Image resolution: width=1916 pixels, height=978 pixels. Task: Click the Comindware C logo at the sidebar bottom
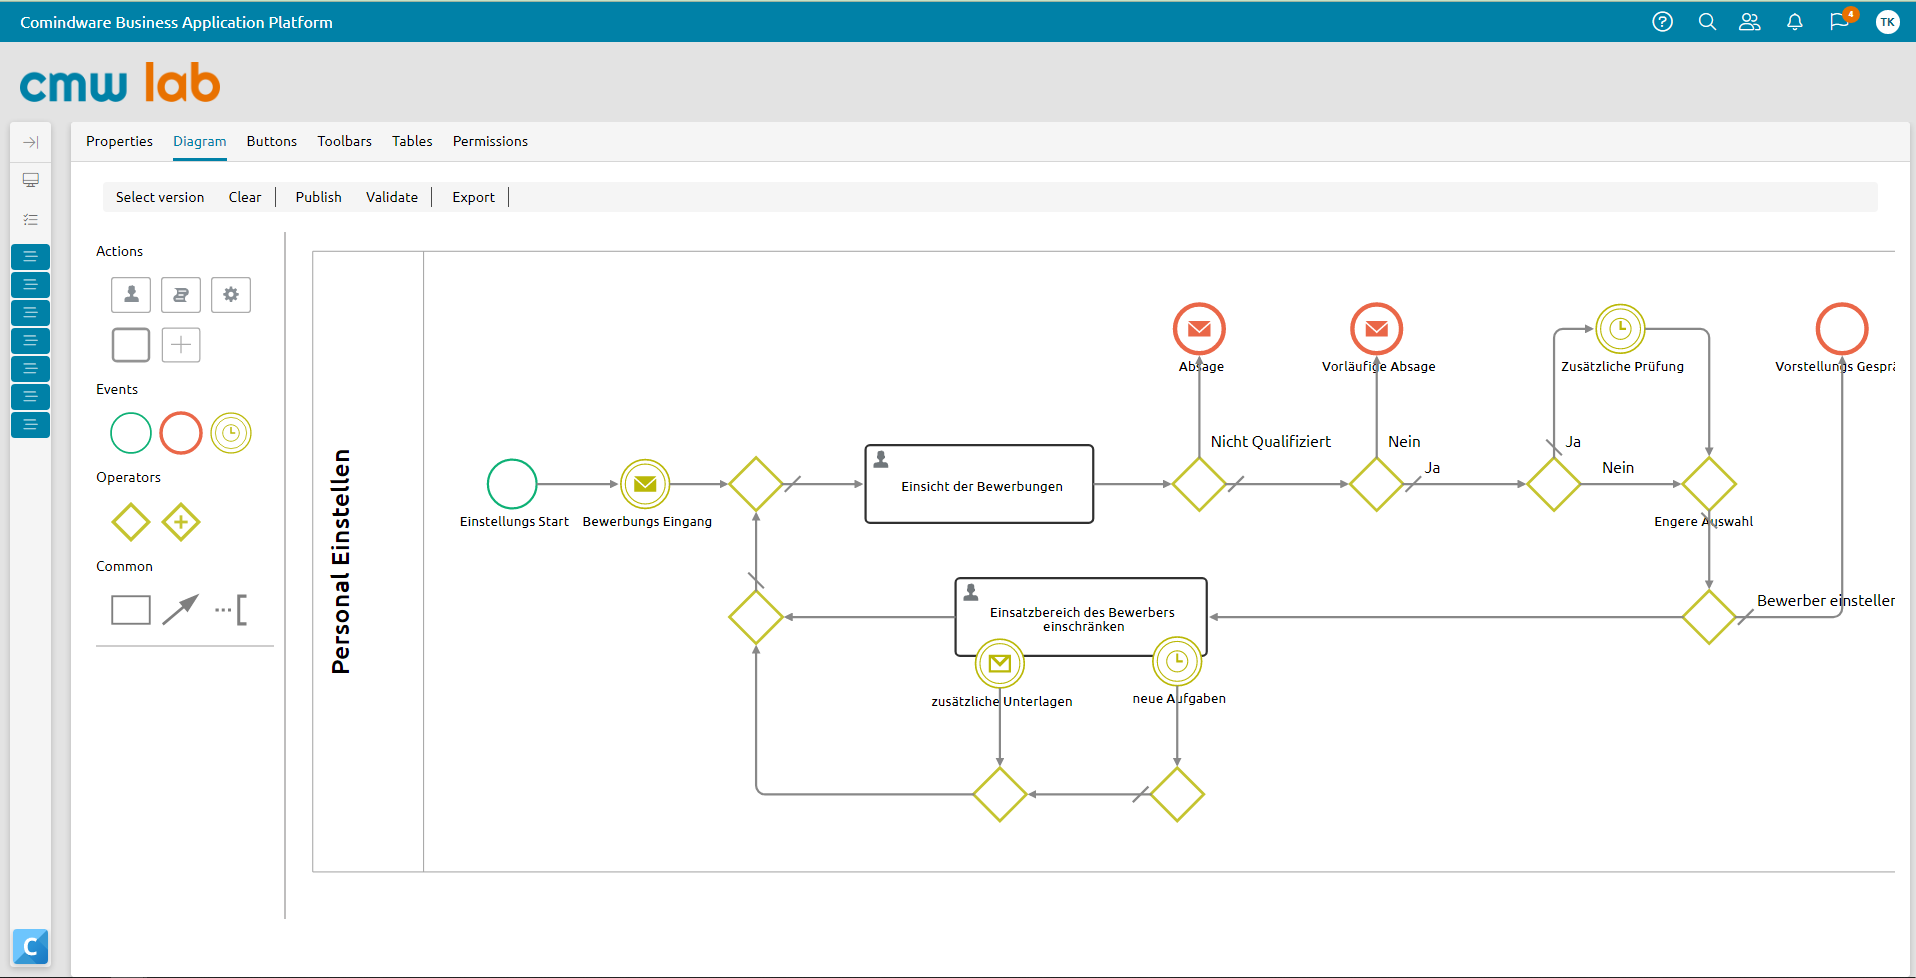[30, 946]
